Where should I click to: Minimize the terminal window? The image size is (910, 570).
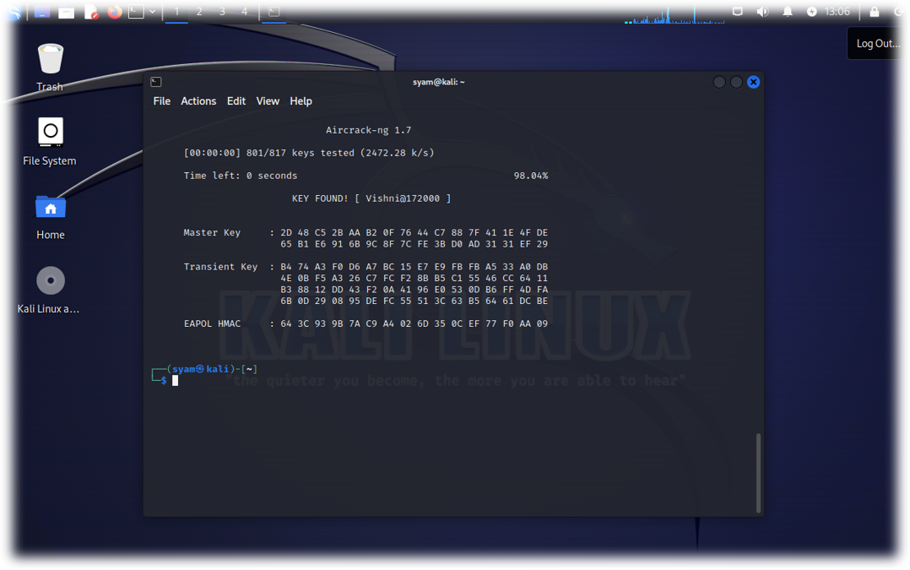(719, 82)
